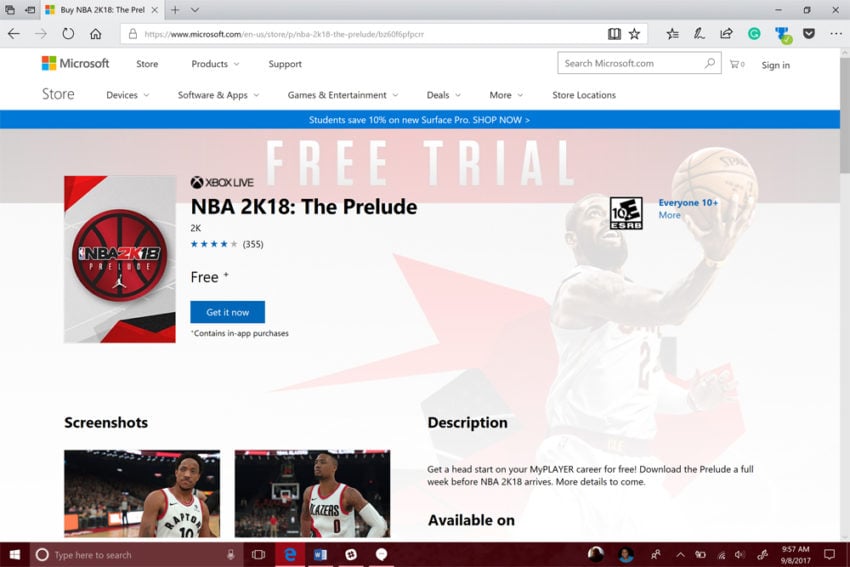
Task: Click the Microsoft logo
Action: point(75,63)
